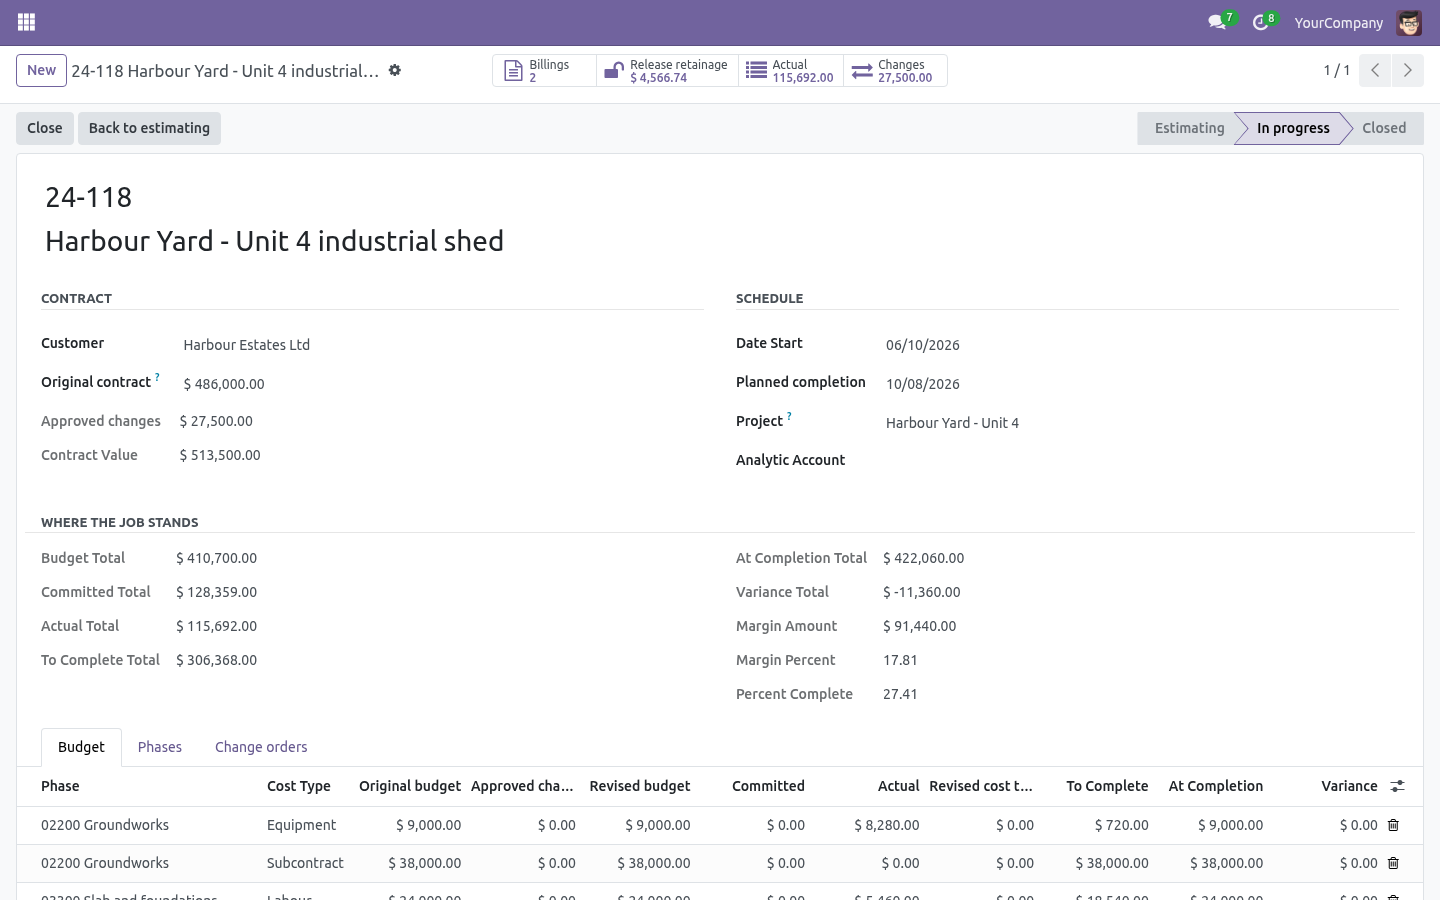
Task: Sort by the Original budget column header
Action: pyautogui.click(x=410, y=786)
